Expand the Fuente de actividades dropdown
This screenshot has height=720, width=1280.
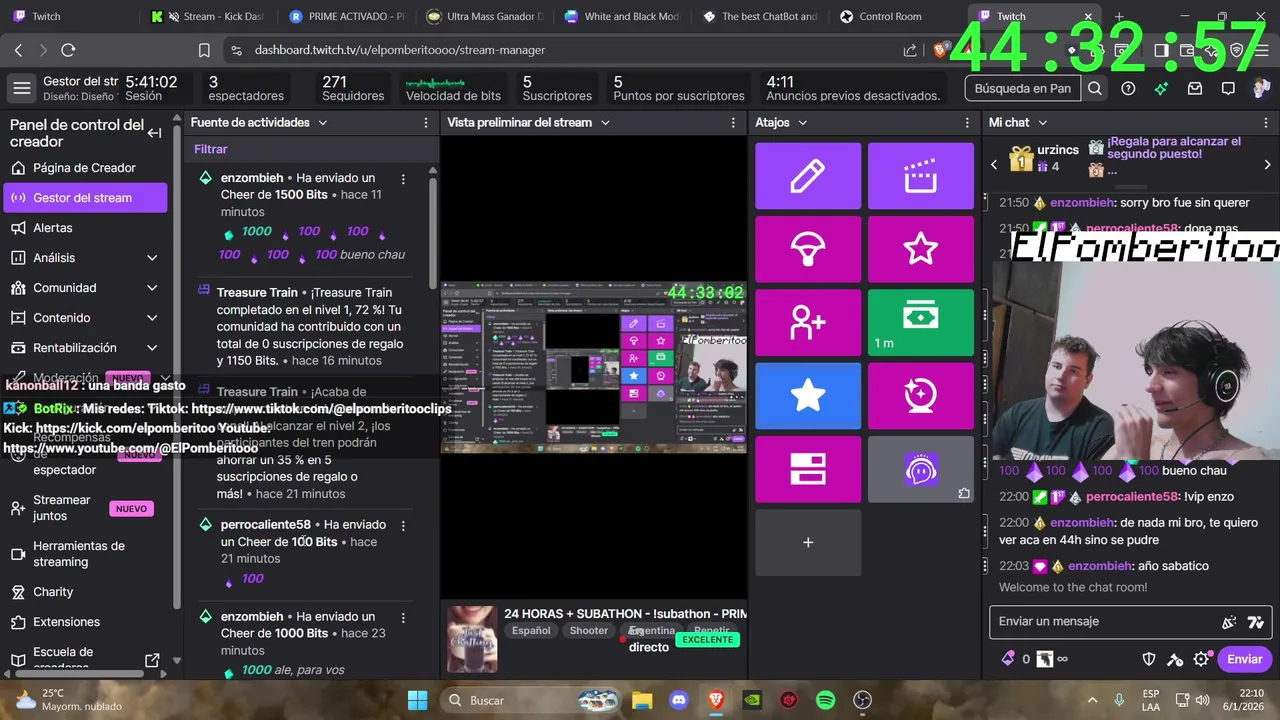tap(322, 122)
